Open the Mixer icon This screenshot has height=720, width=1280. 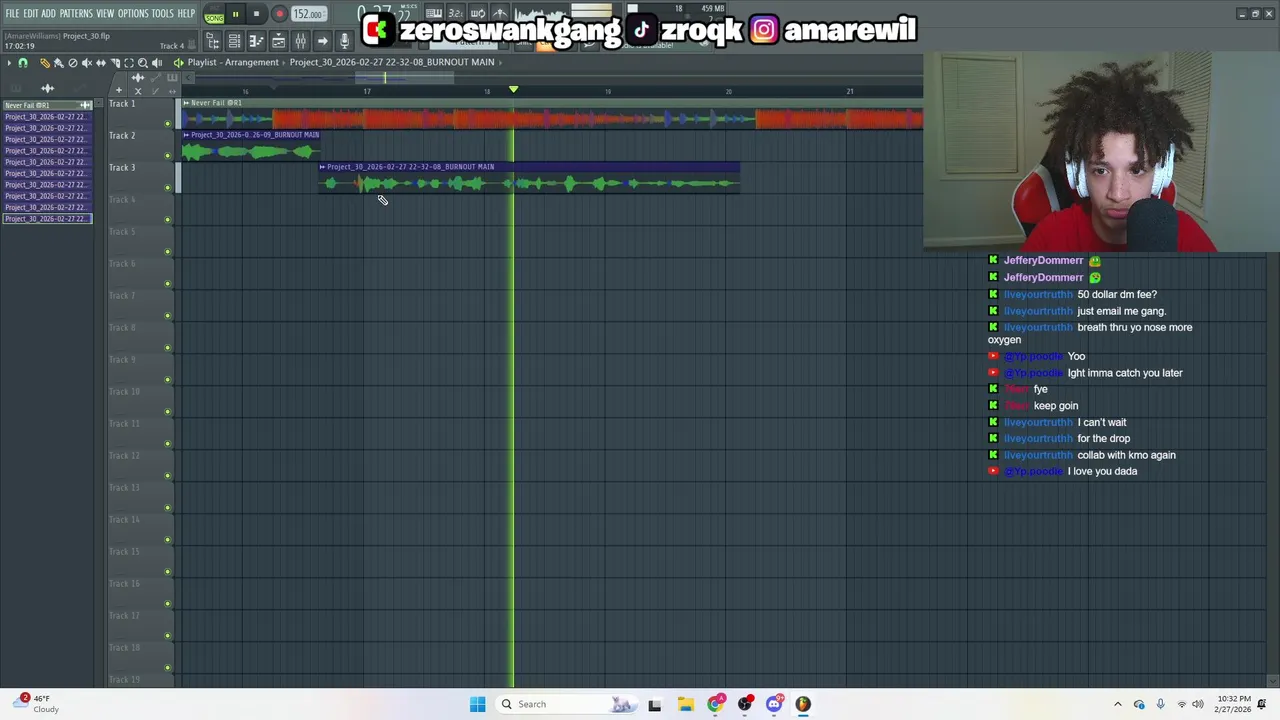pyautogui.click(x=300, y=41)
